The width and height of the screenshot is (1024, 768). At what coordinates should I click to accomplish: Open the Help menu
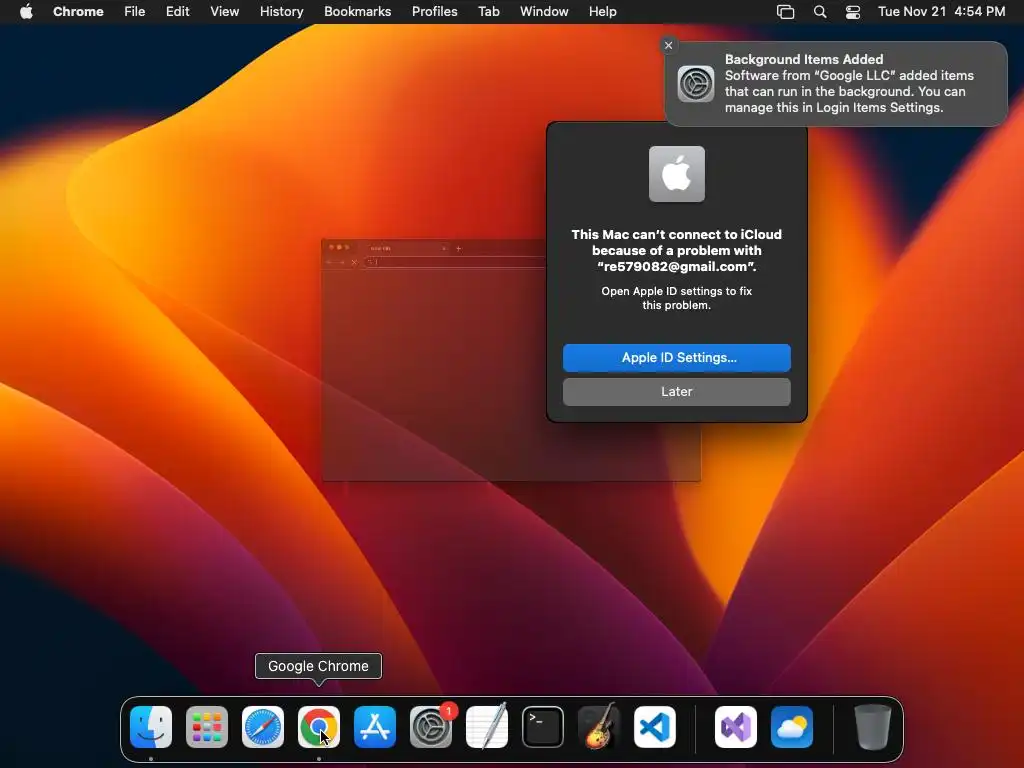point(602,12)
